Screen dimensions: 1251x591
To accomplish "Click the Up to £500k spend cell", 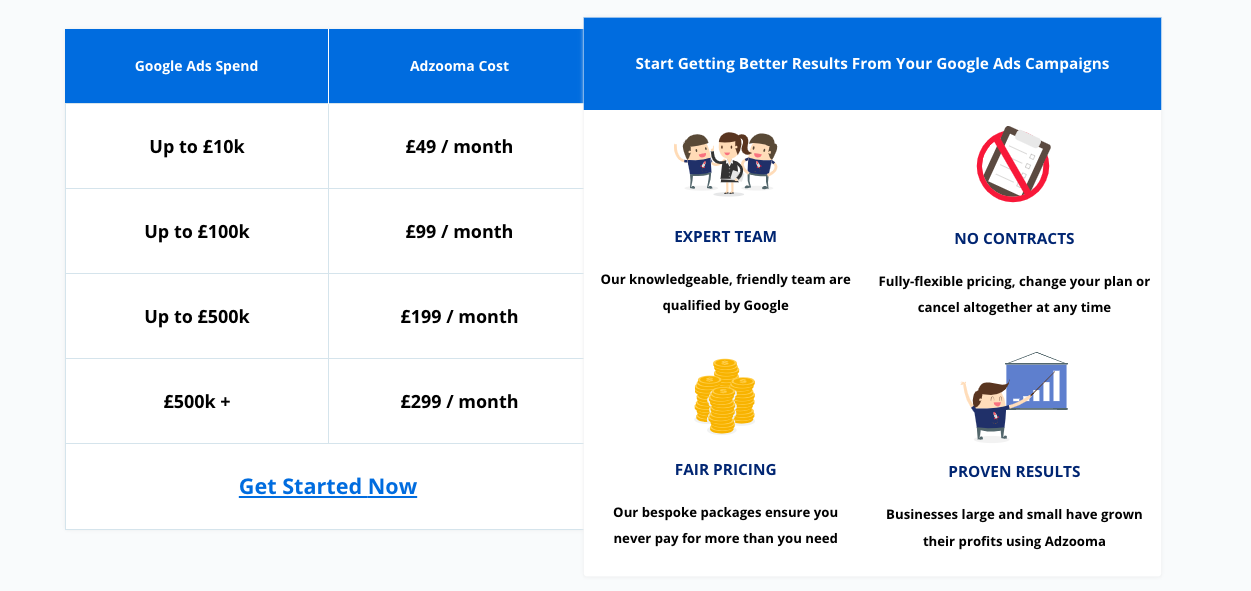I will click(x=196, y=317).
